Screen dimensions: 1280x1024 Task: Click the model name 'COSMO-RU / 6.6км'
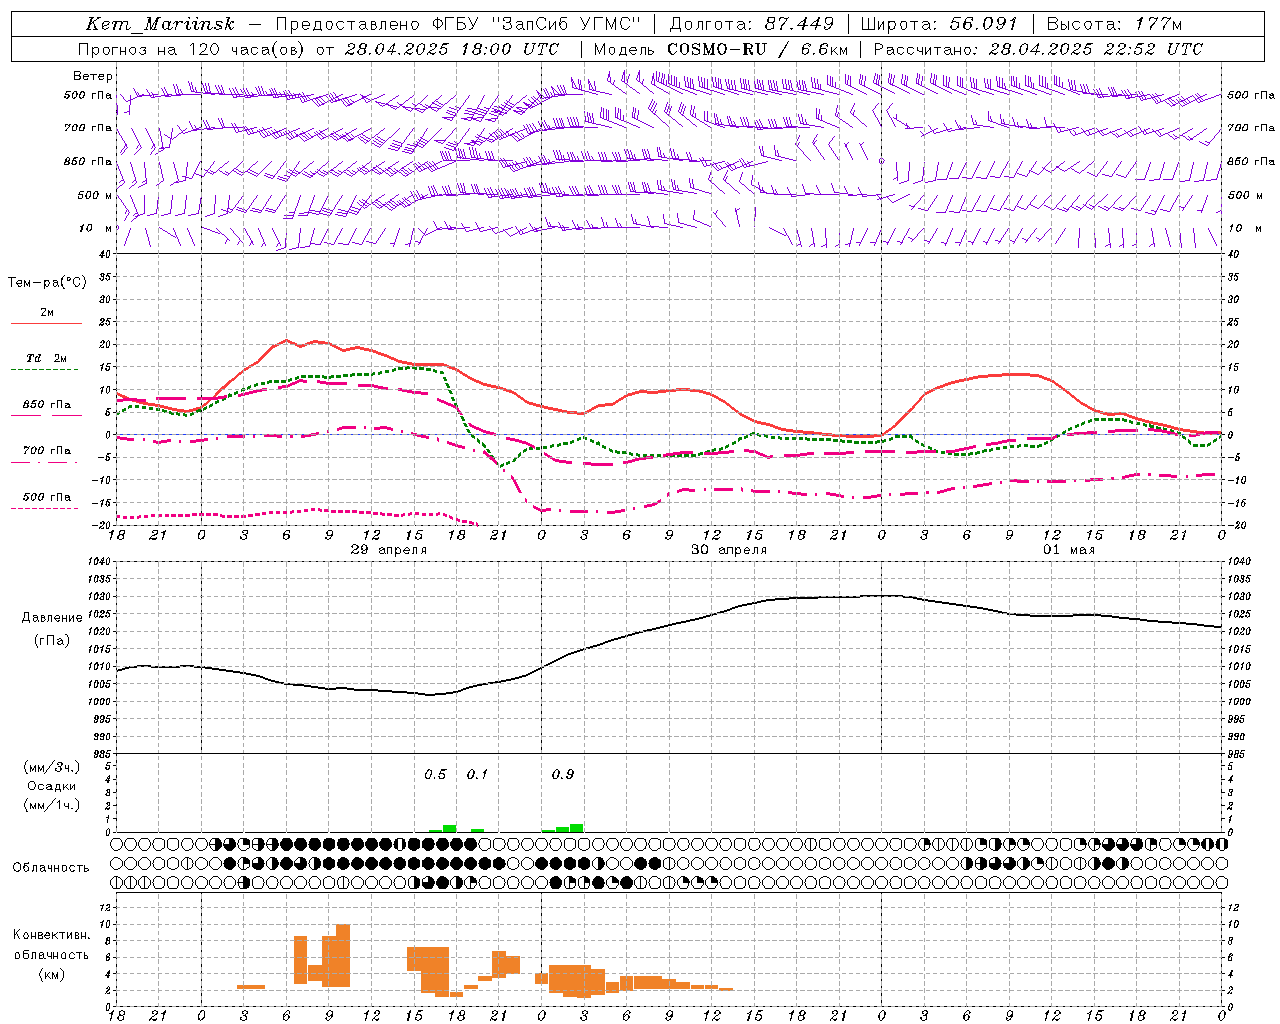pos(757,49)
